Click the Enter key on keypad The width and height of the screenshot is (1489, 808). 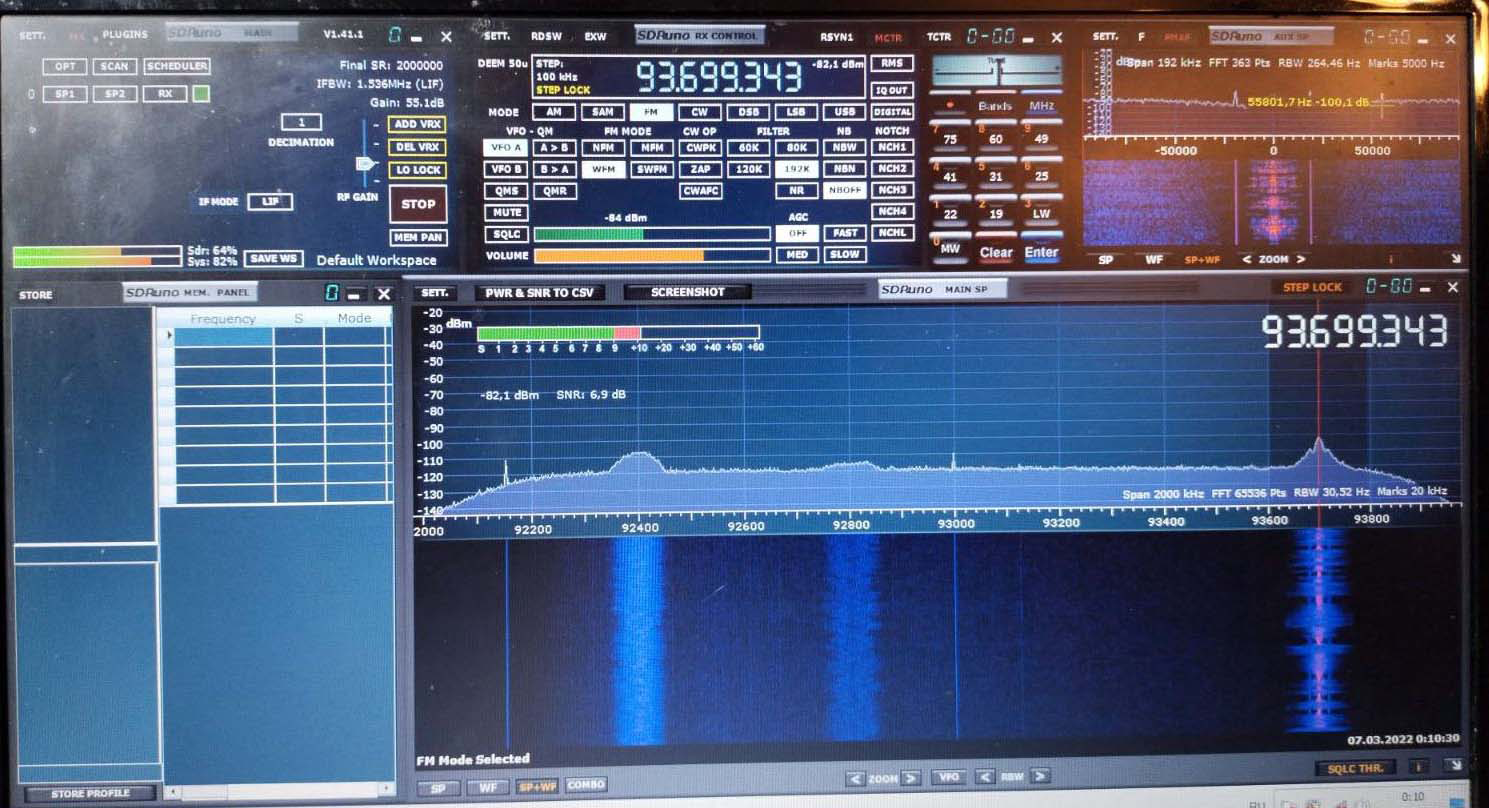click(1041, 252)
